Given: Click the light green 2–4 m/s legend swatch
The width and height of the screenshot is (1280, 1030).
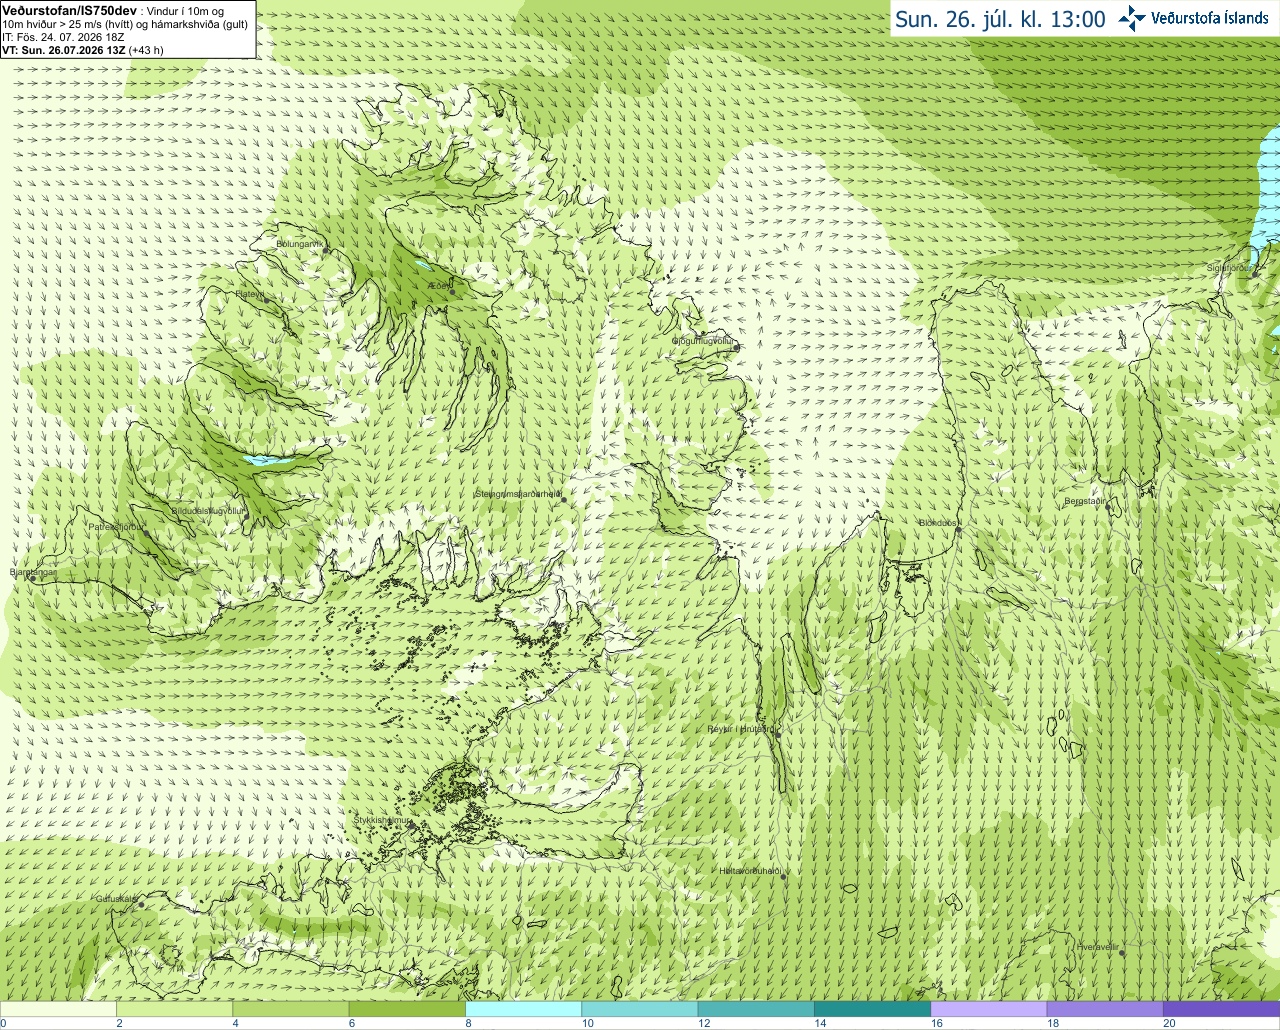Looking at the screenshot, I should click(175, 1009).
